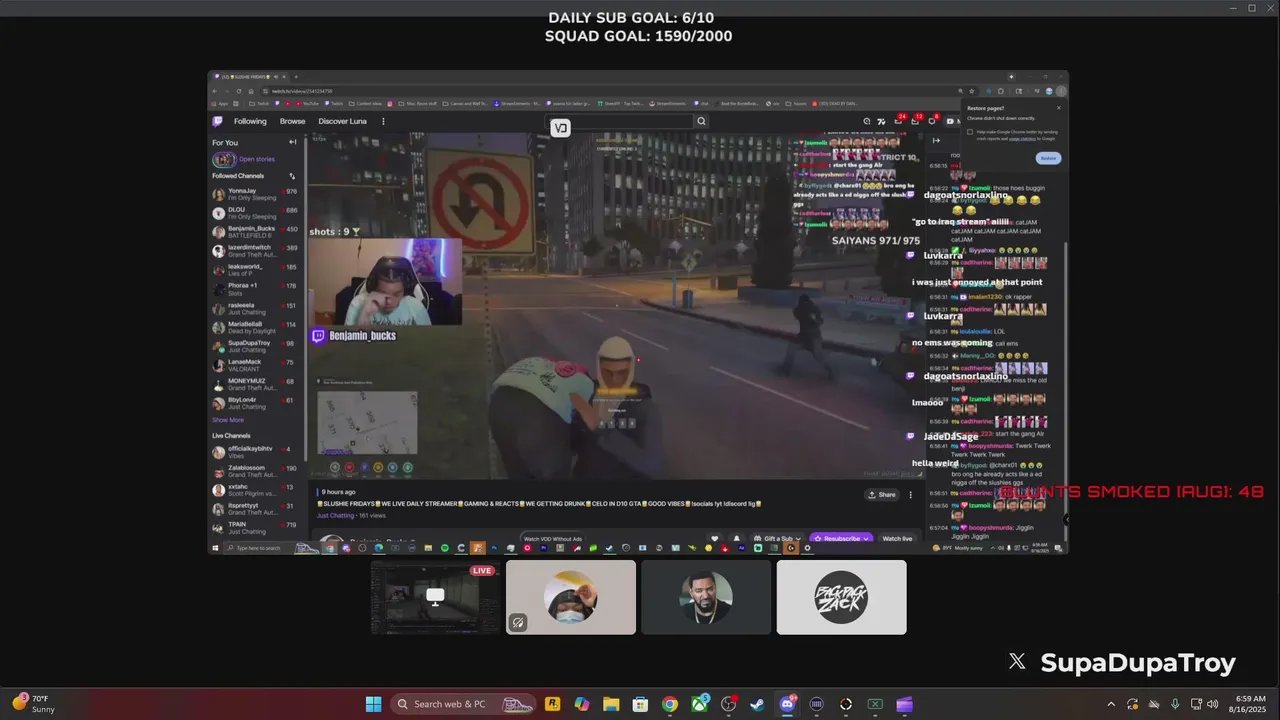
Task: Go back in shared Chrome window
Action: 216,91
